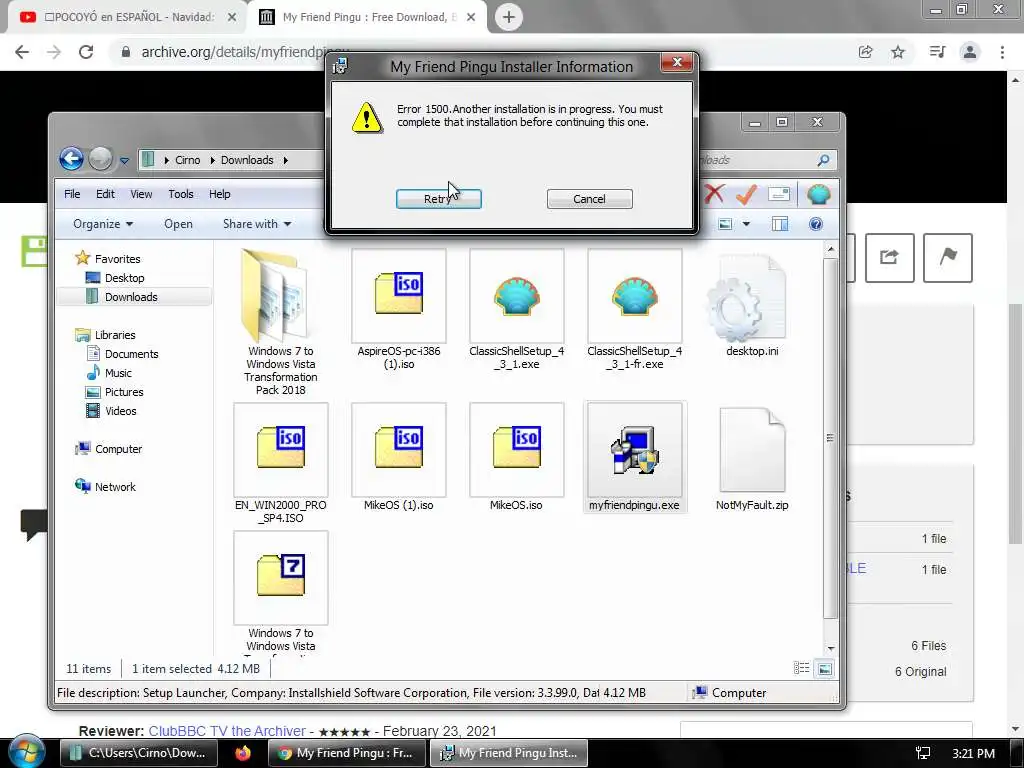This screenshot has width=1024, height=768.
Task: Select NotMyFault.zip file
Action: (x=752, y=458)
